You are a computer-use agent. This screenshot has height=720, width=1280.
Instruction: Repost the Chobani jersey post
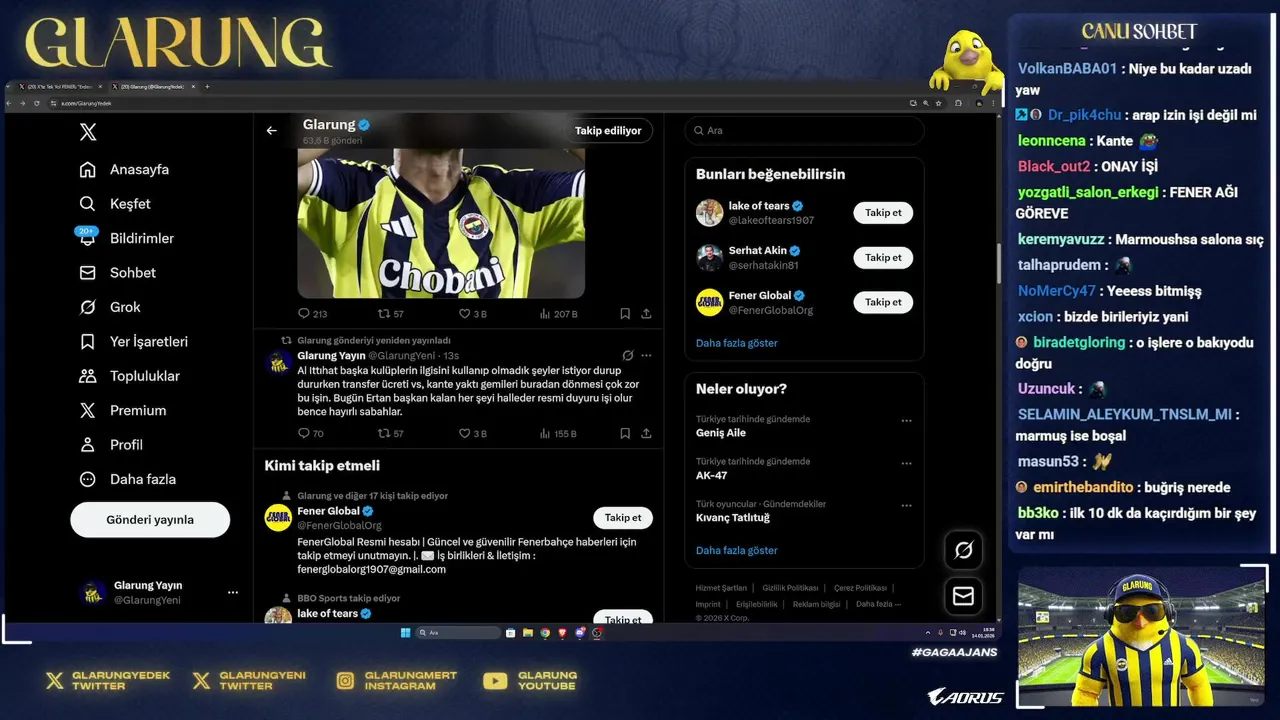click(391, 314)
